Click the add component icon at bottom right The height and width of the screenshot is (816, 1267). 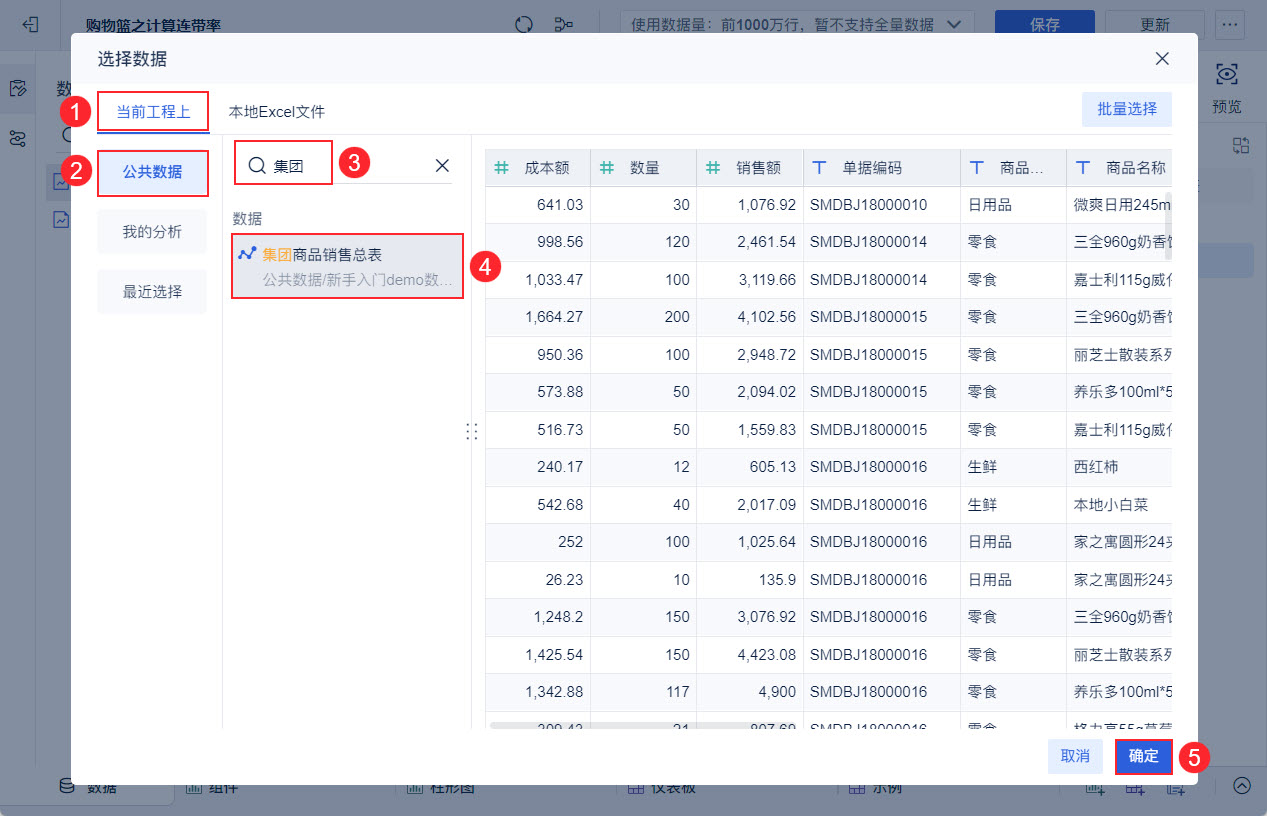click(x=1096, y=788)
